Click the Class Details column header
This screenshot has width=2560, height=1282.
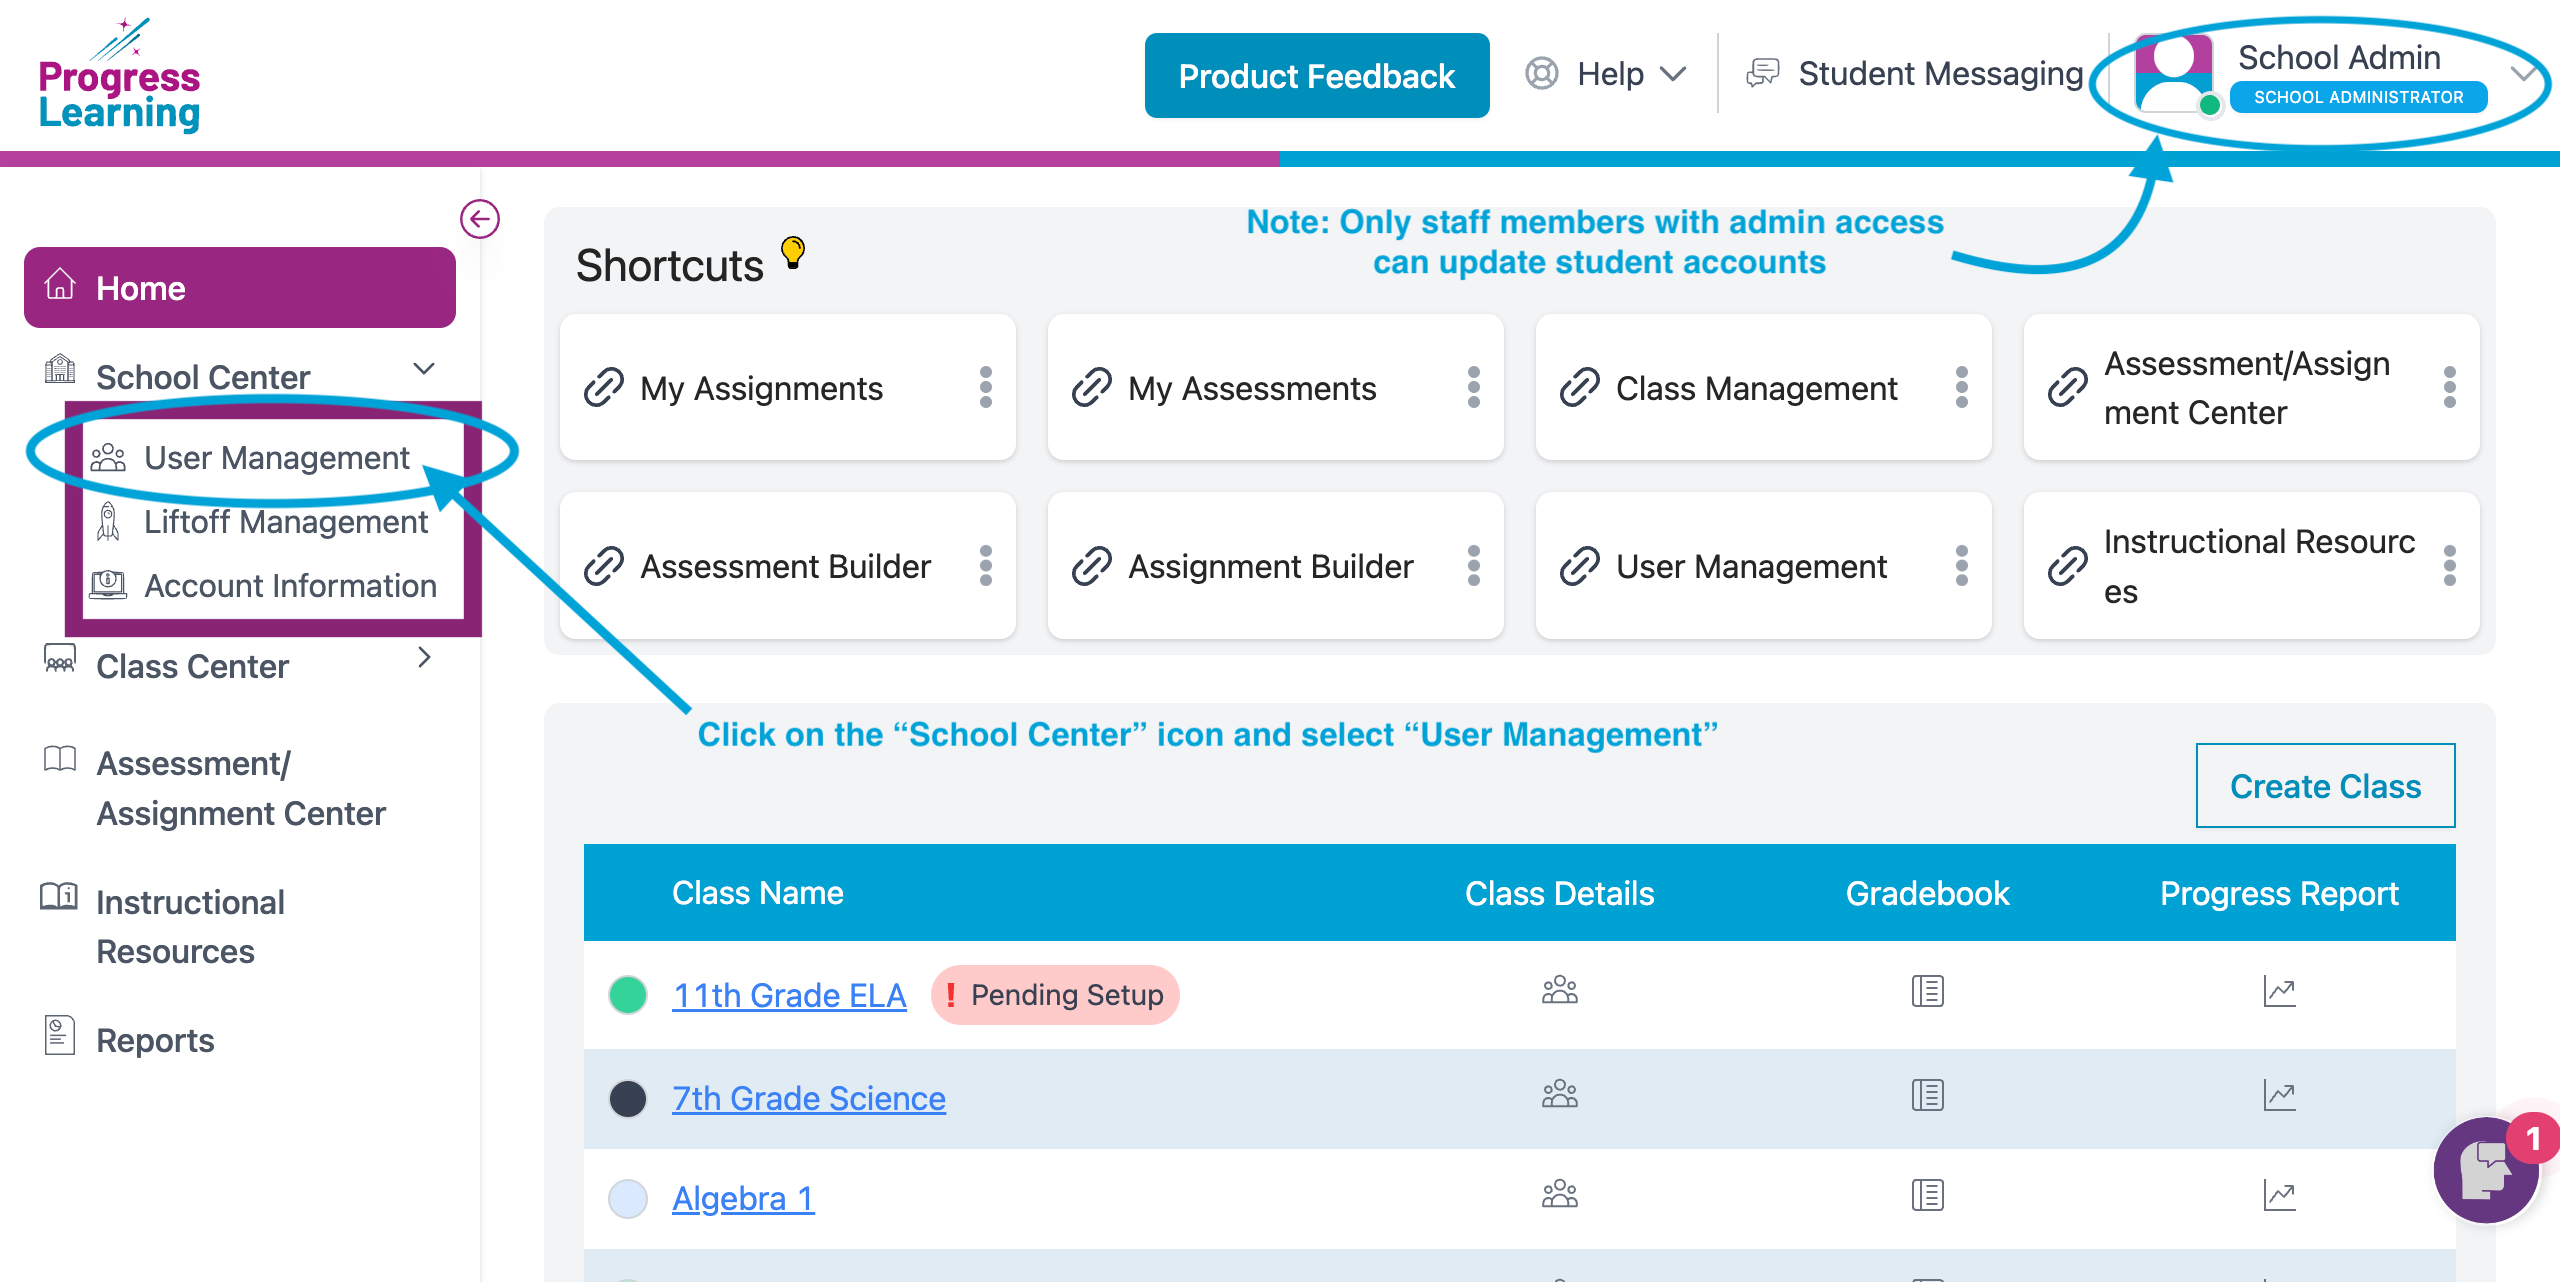click(x=1559, y=892)
